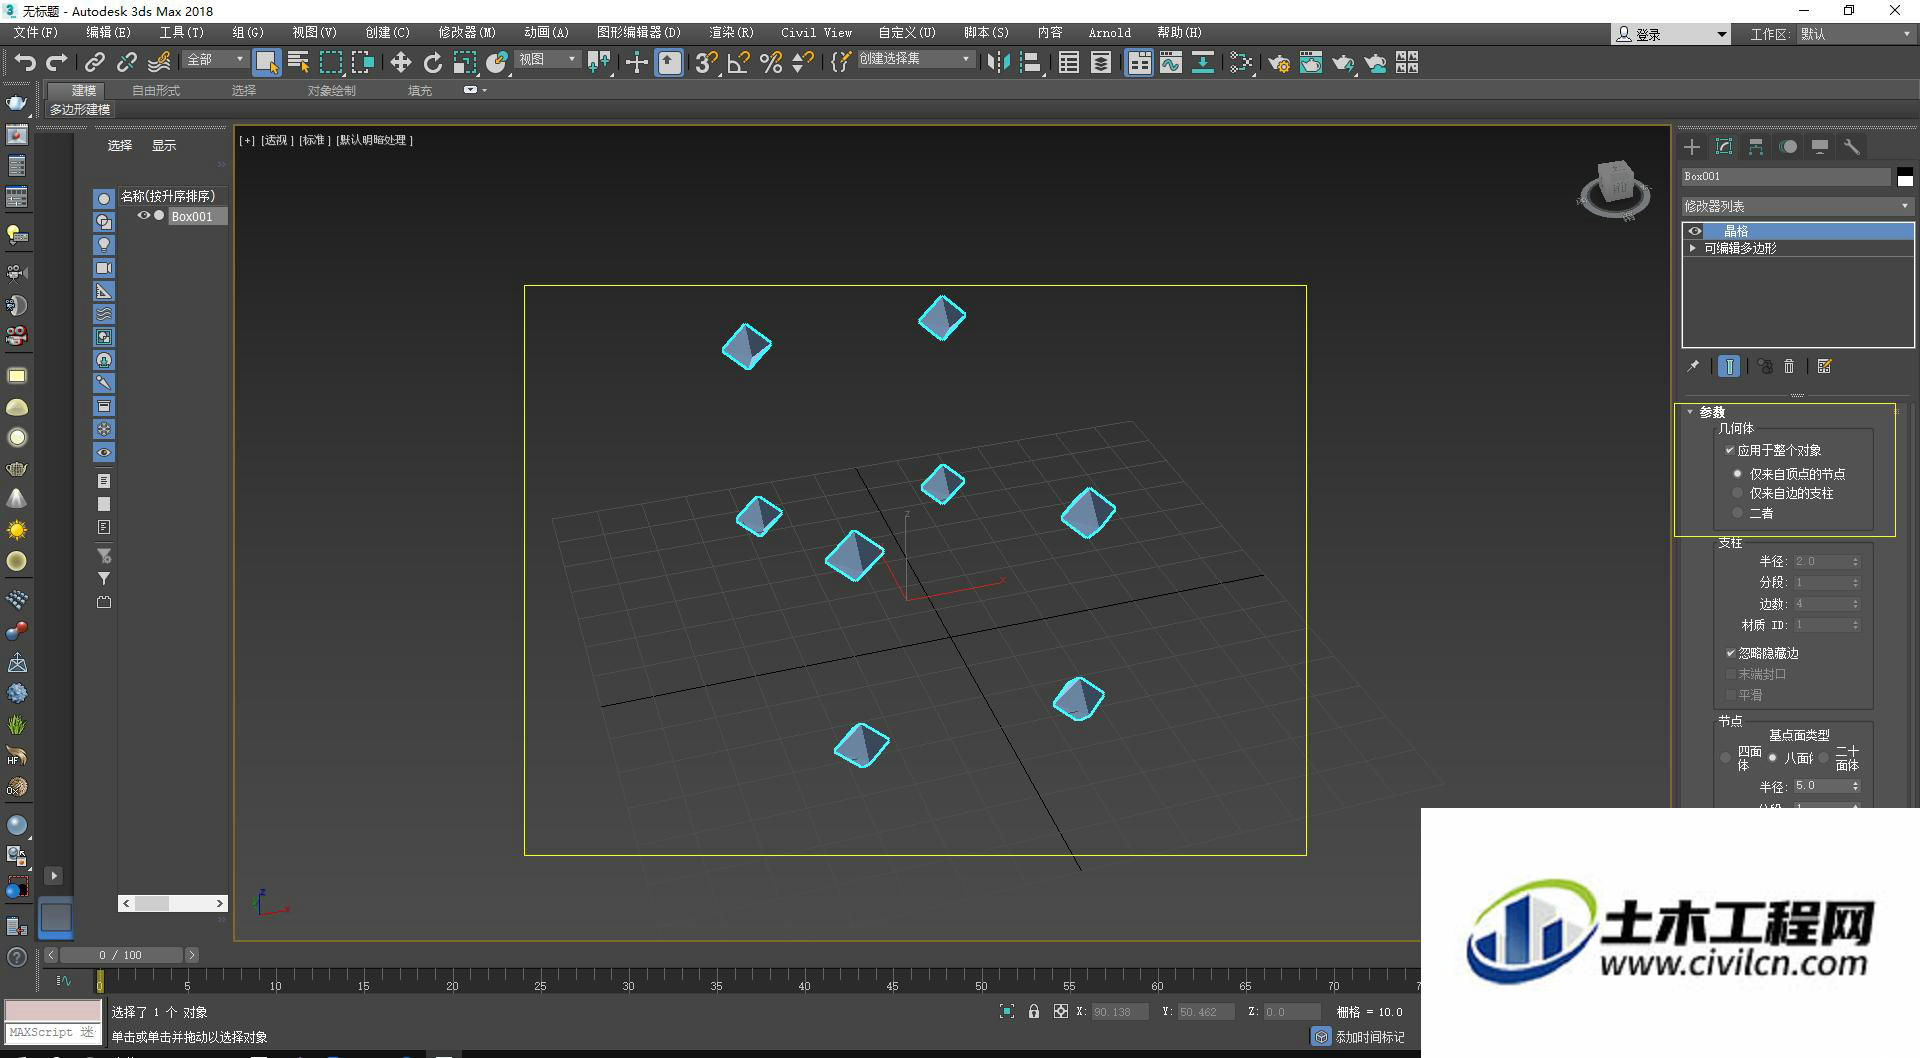The height and width of the screenshot is (1058, 1920).
Task: Toggle the Spinner Snap button
Action: tap(802, 62)
